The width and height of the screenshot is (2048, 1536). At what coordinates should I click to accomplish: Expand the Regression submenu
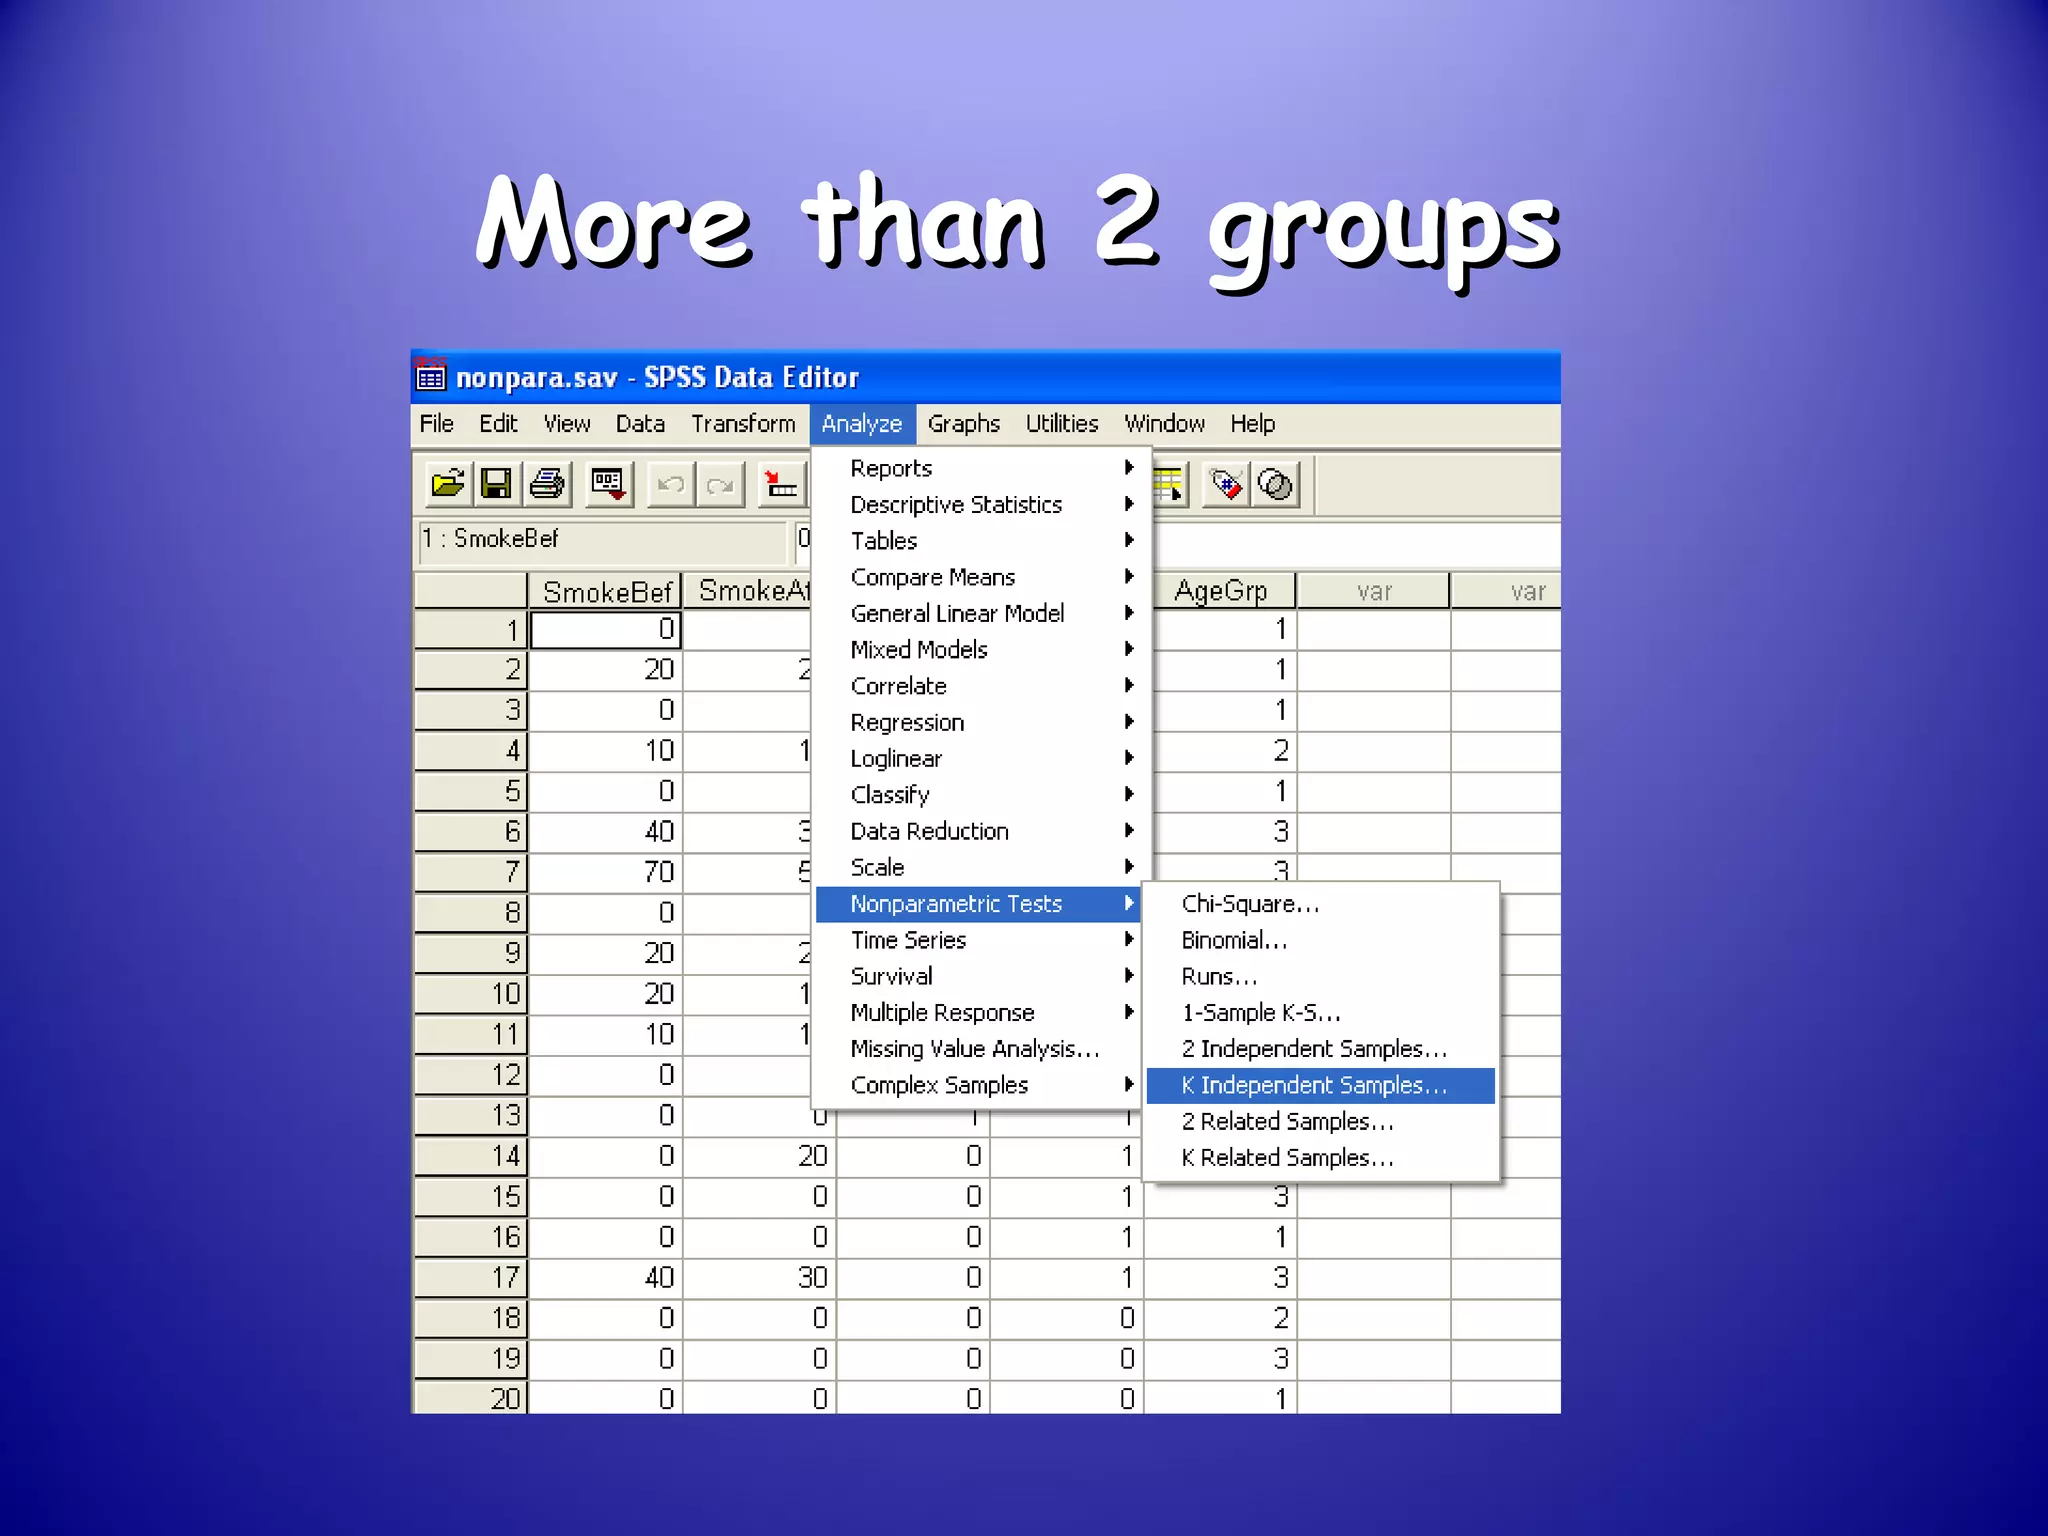[x=981, y=722]
